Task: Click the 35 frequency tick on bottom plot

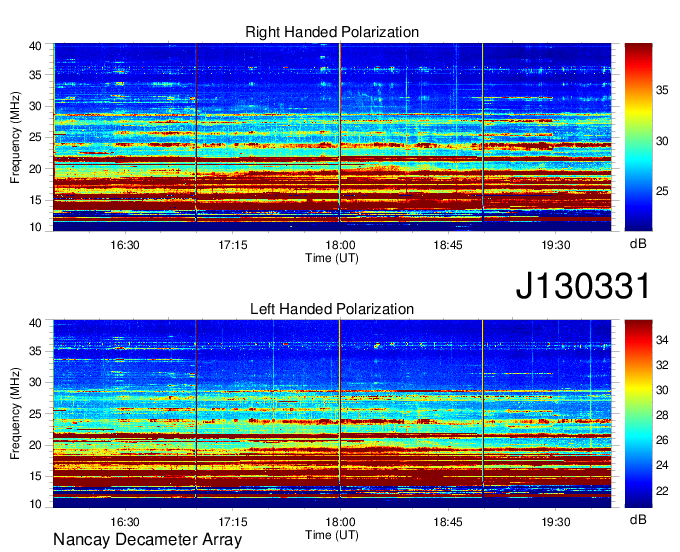Action: (35, 351)
